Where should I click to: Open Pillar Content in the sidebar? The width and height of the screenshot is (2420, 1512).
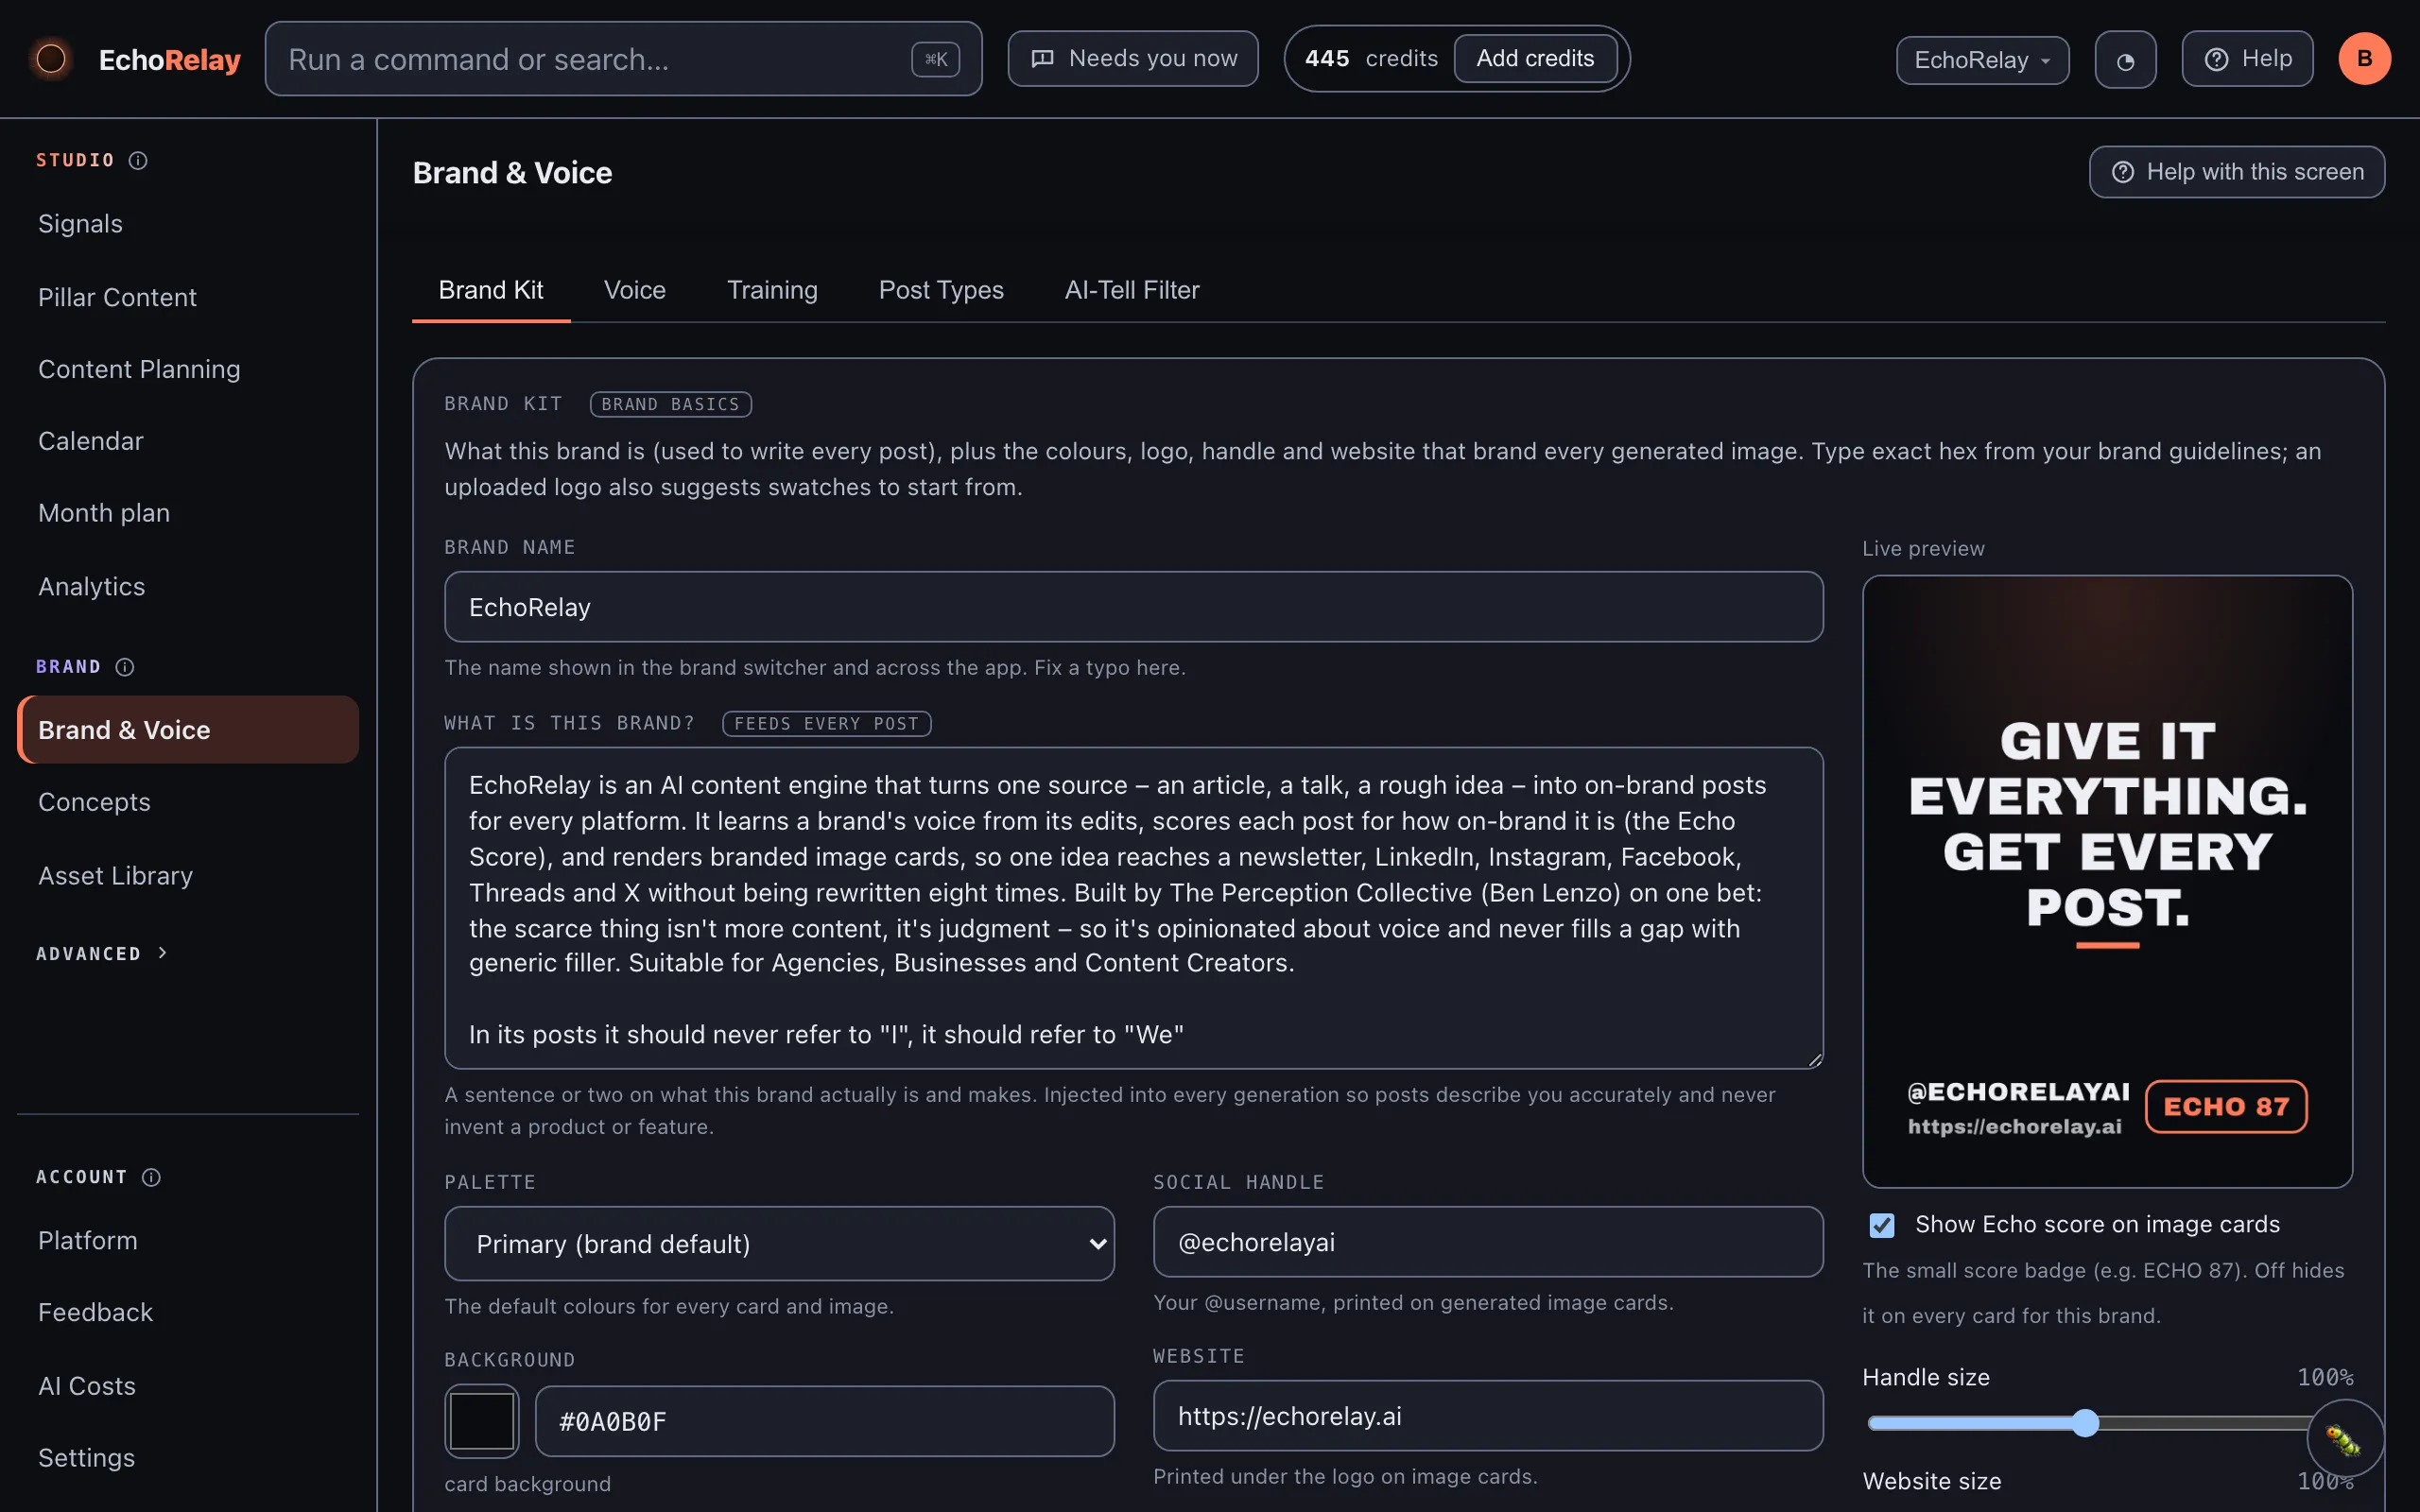[x=188, y=297]
